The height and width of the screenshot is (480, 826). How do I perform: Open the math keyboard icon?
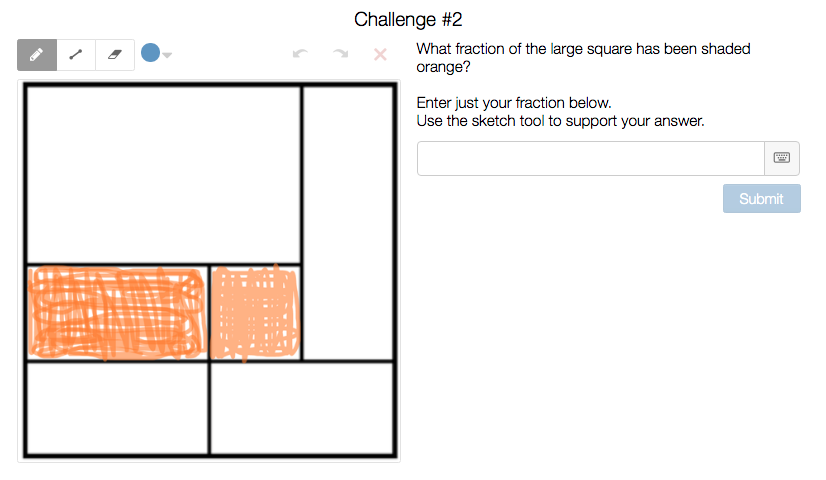pyautogui.click(x=782, y=158)
